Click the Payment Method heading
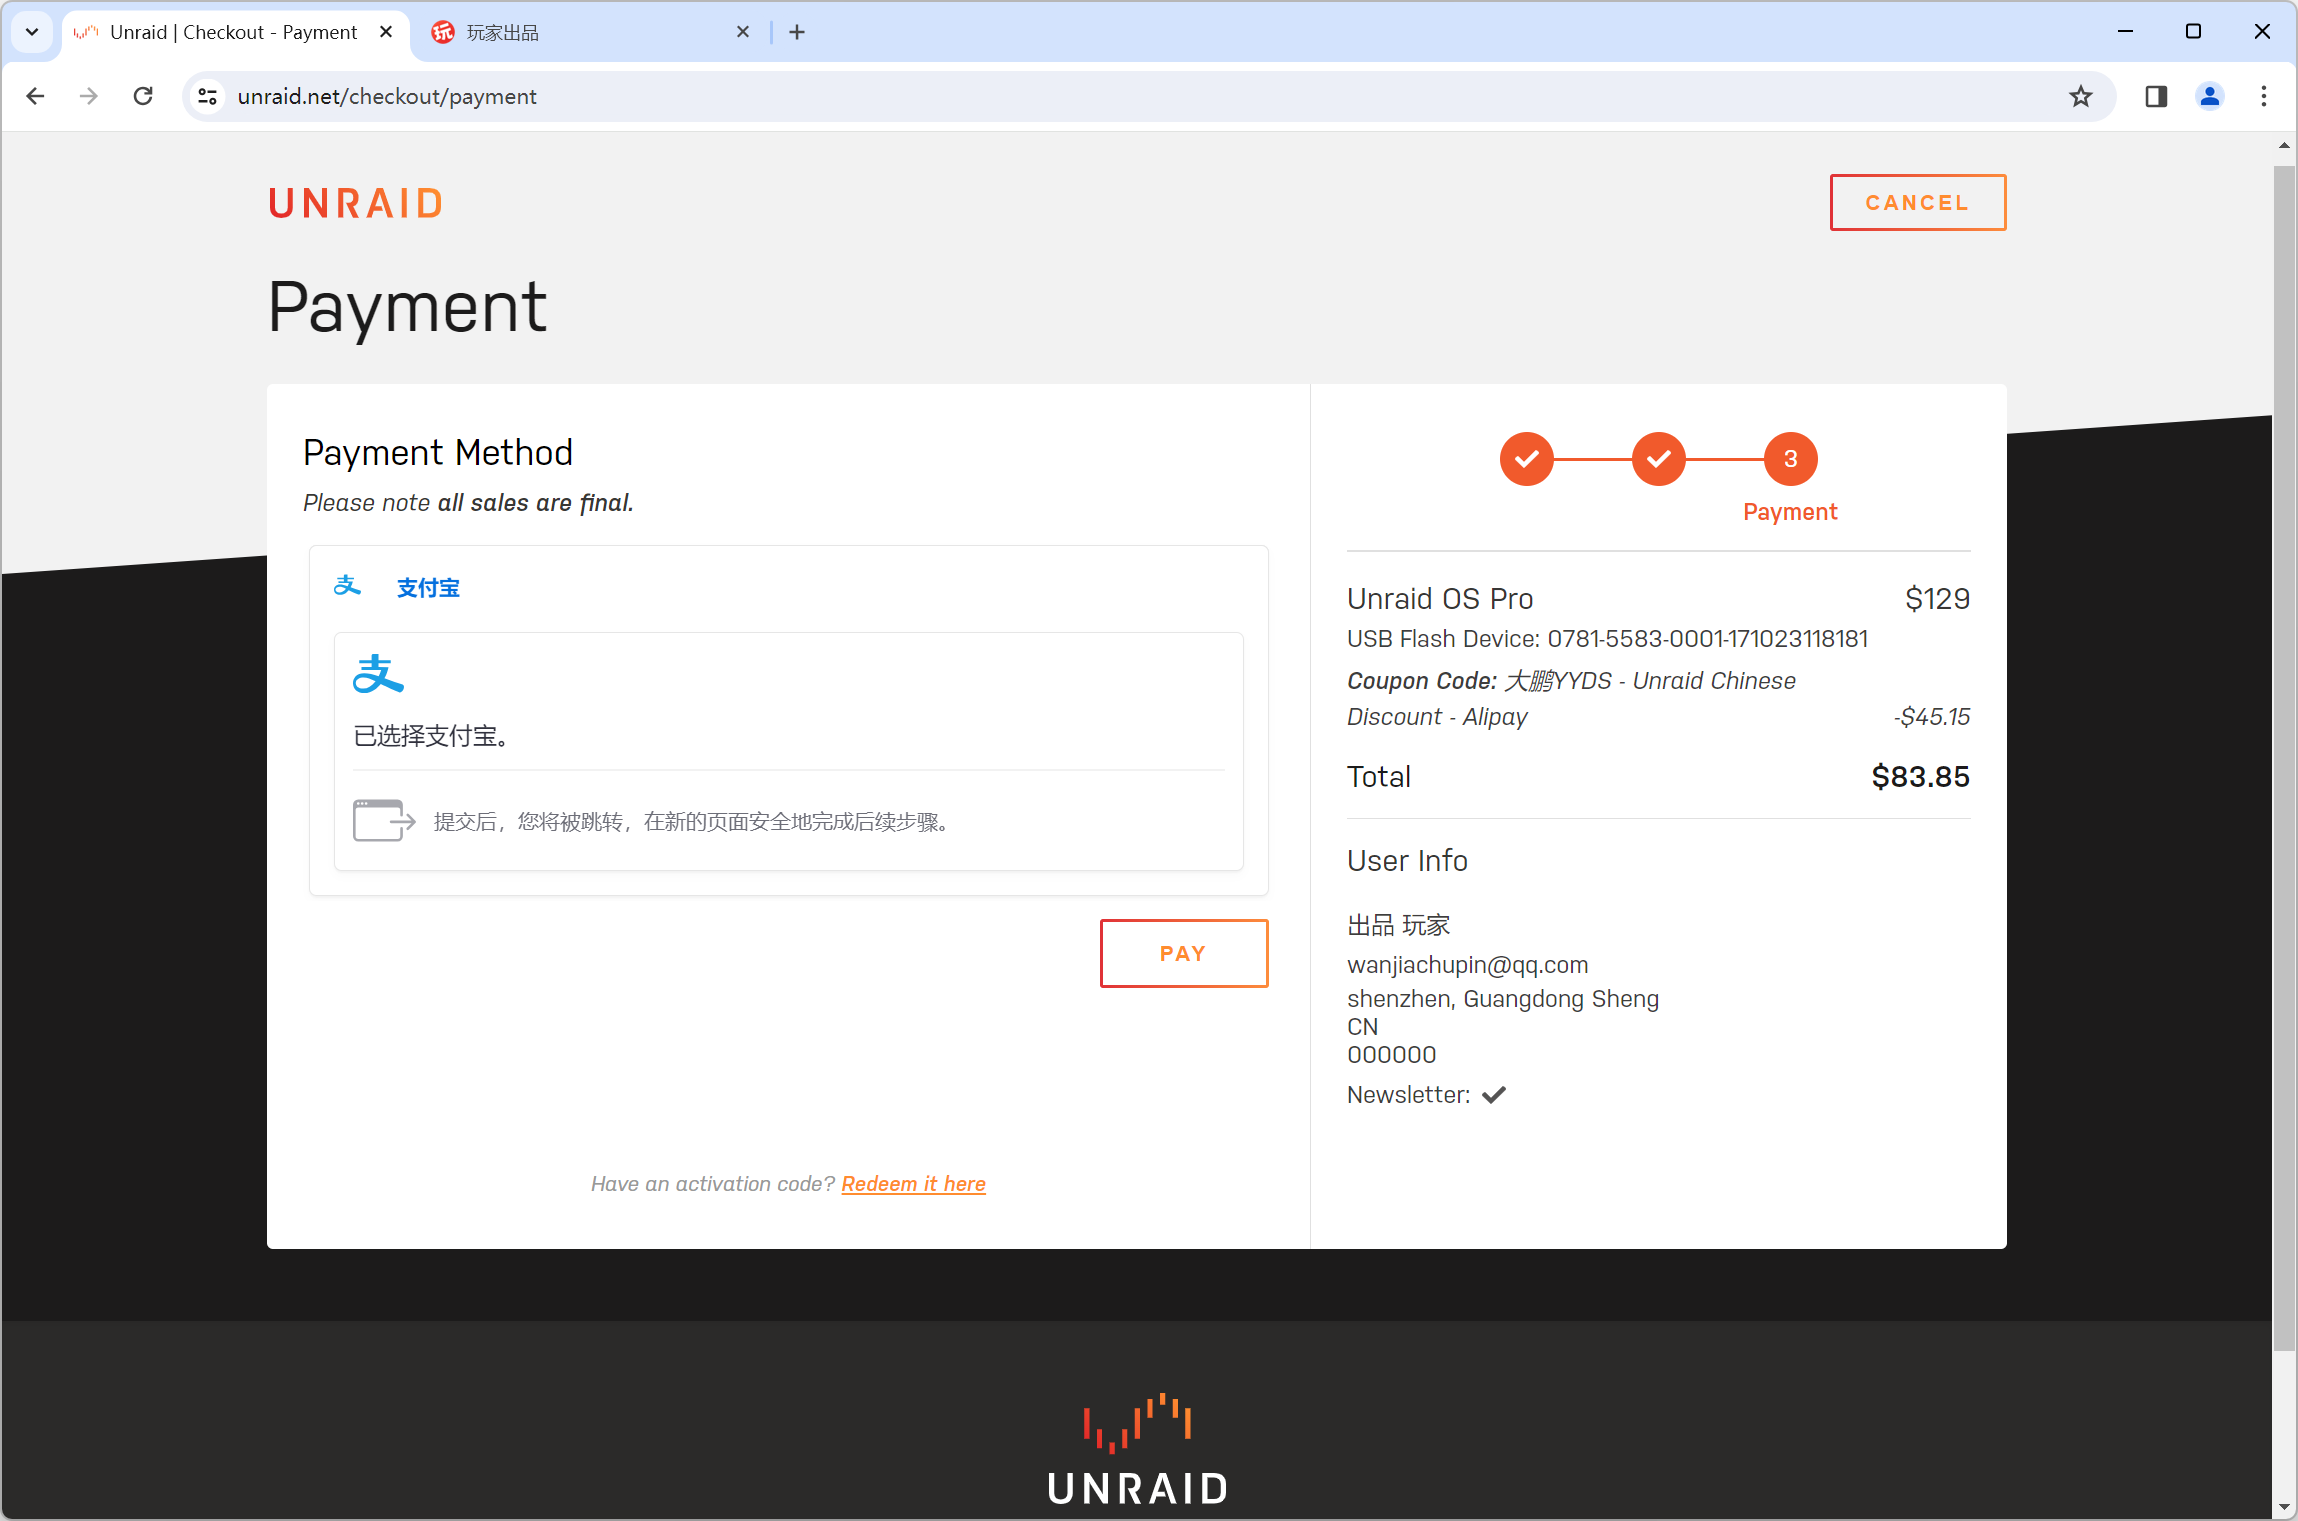The height and width of the screenshot is (1521, 2298). point(438,453)
